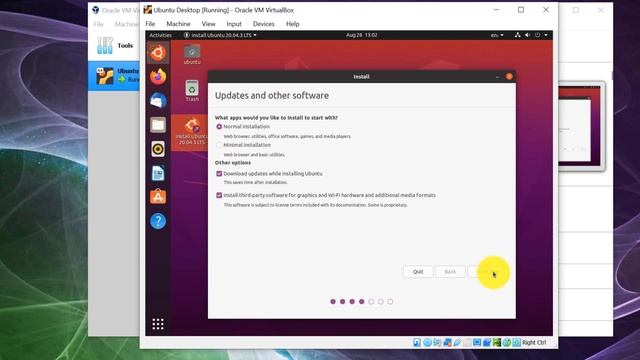Open File menu in VirtualBox Manager window

(98, 24)
